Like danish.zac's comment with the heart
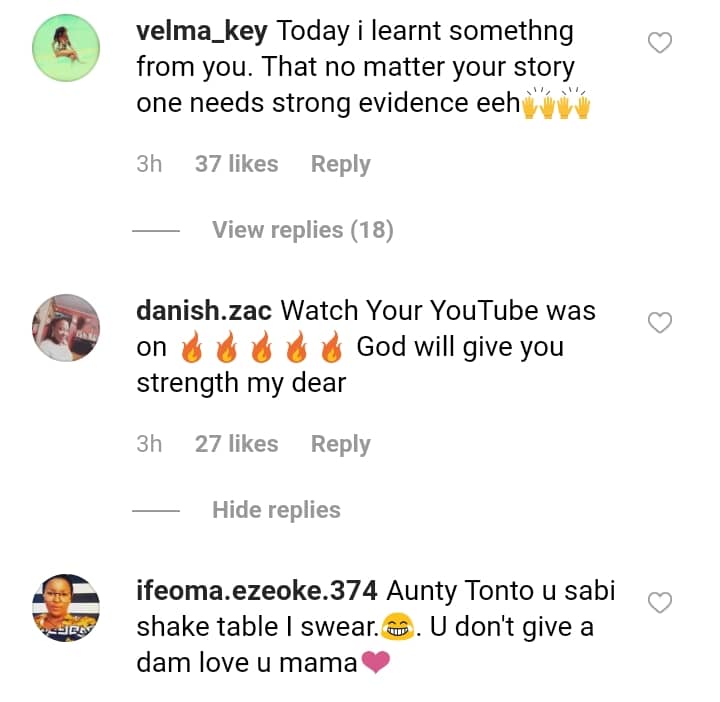Screen dimensions: 720x702 click(660, 323)
